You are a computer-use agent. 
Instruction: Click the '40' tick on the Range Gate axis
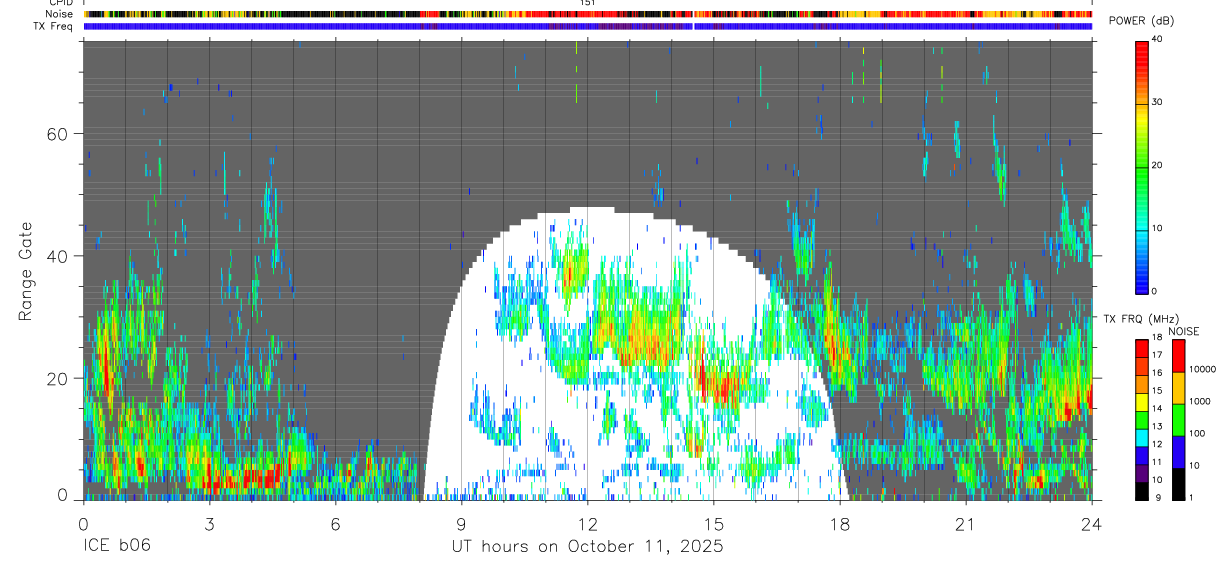click(x=59, y=256)
